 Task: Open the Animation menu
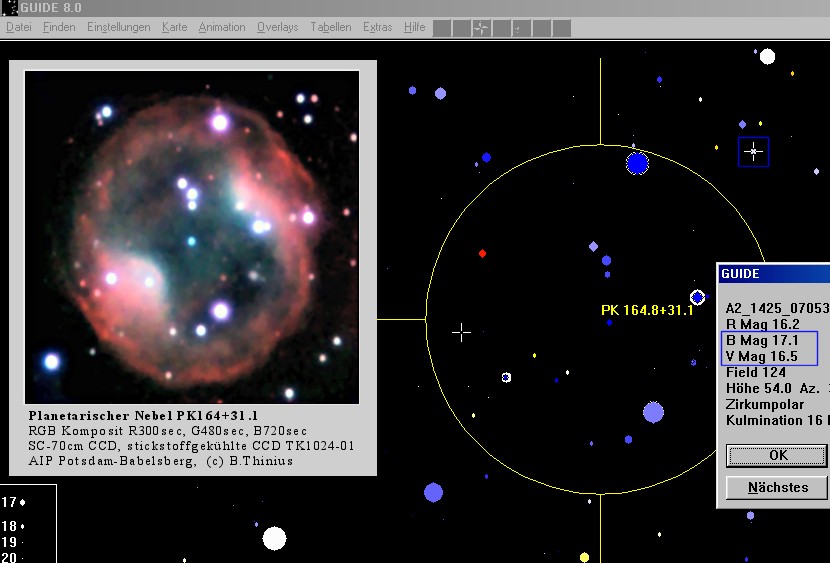221,27
